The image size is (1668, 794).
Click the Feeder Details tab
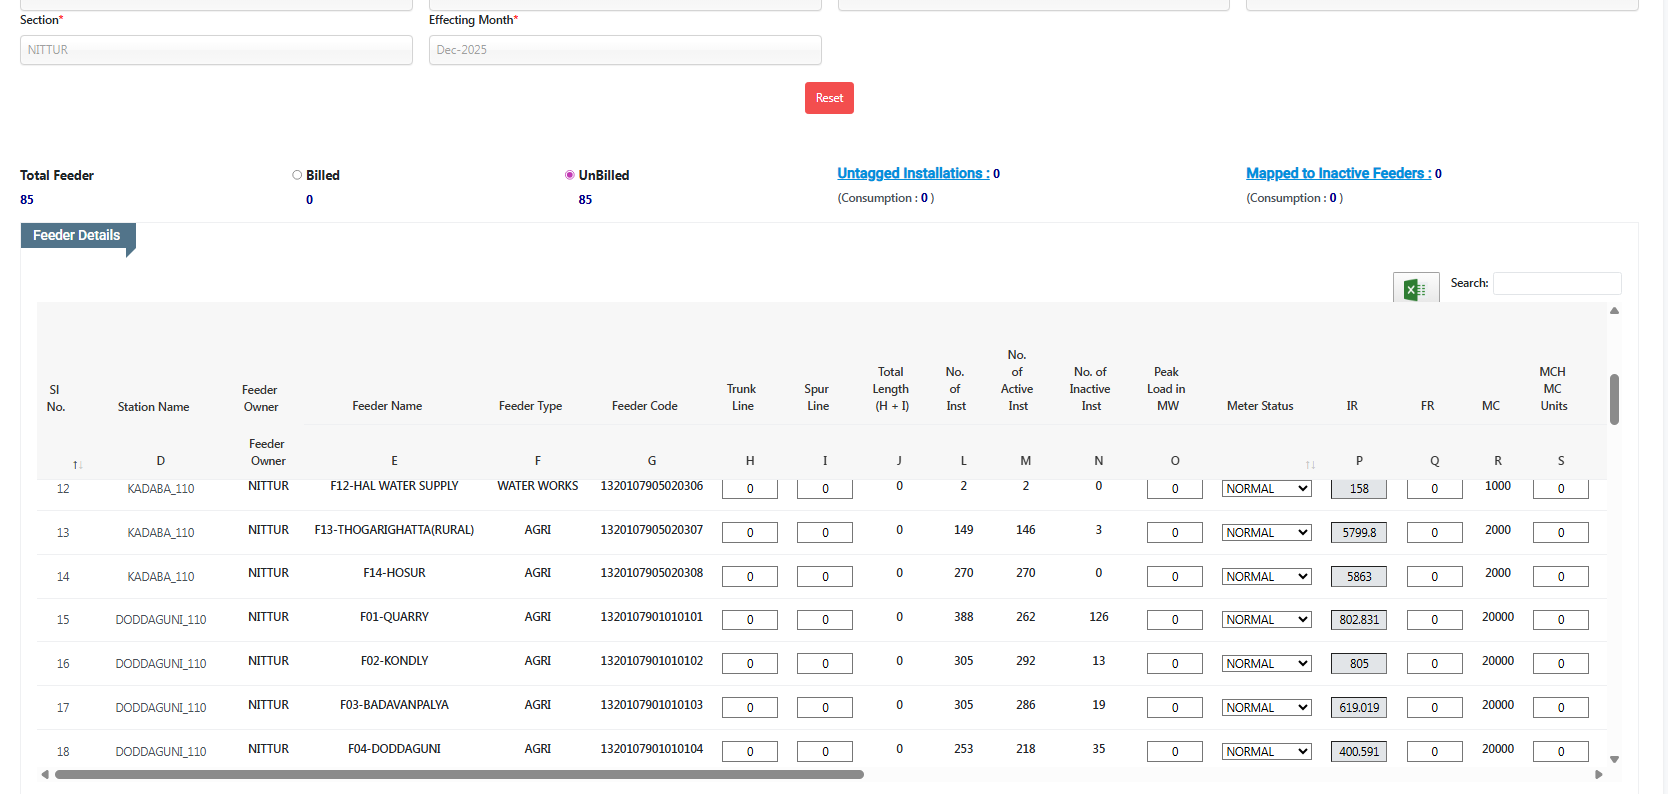click(x=77, y=236)
